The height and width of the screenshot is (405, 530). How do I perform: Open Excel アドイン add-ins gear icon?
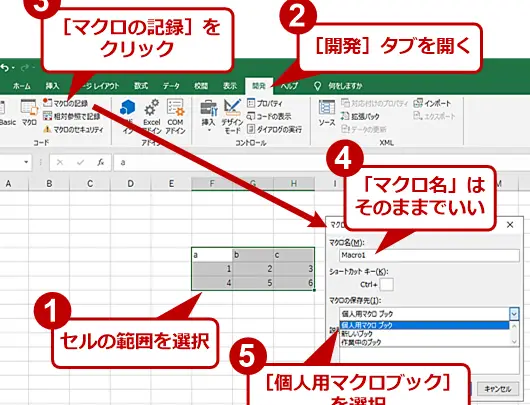pos(151,117)
